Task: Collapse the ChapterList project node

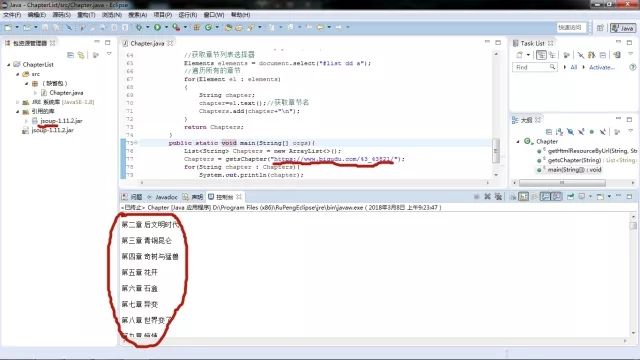Action: pos(9,64)
